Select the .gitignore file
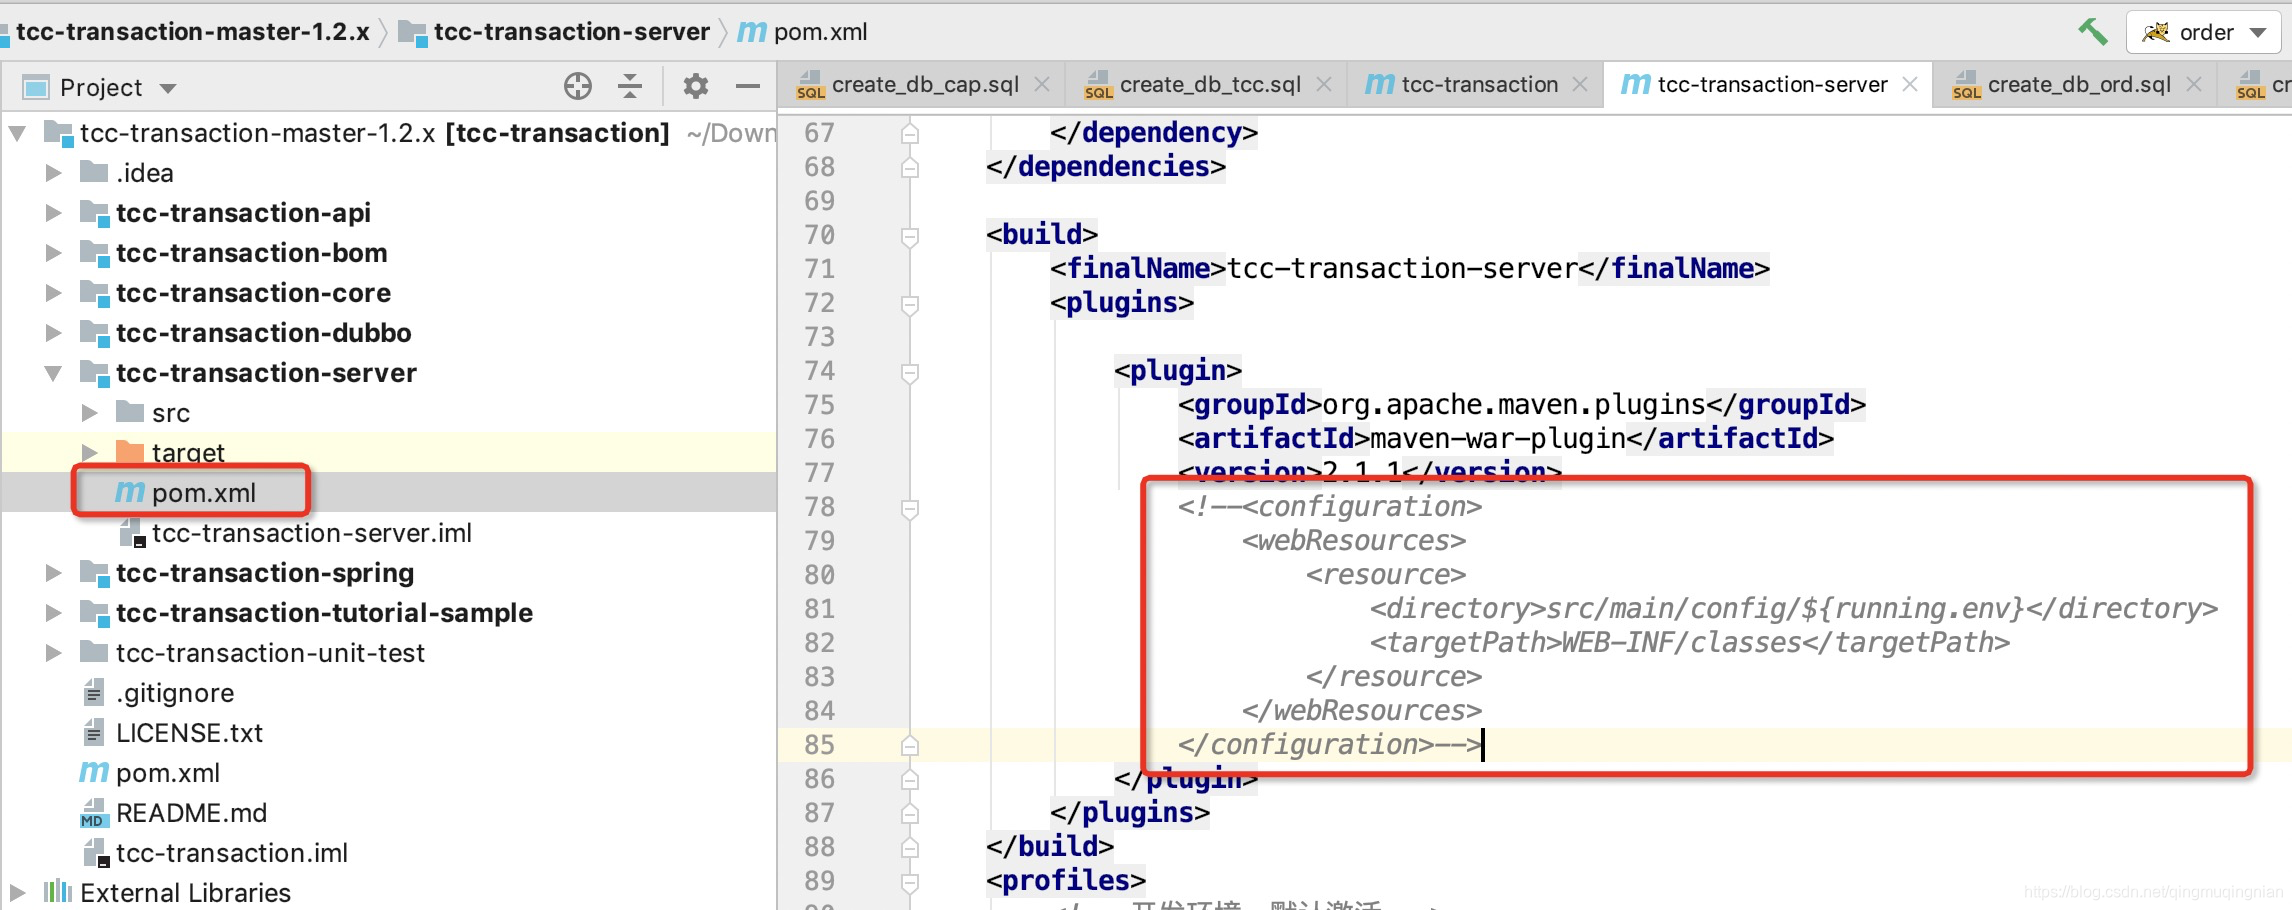The image size is (2292, 910). pyautogui.click(x=388, y=693)
